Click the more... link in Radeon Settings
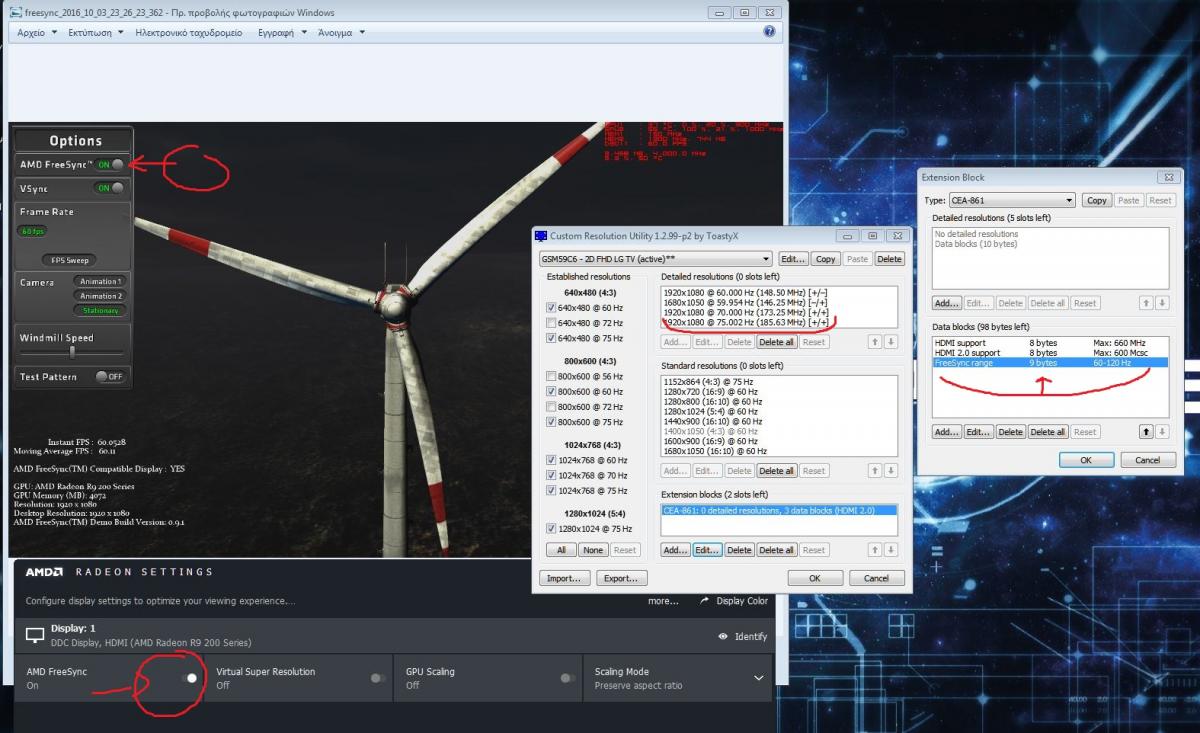This screenshot has width=1200, height=733. 663,601
